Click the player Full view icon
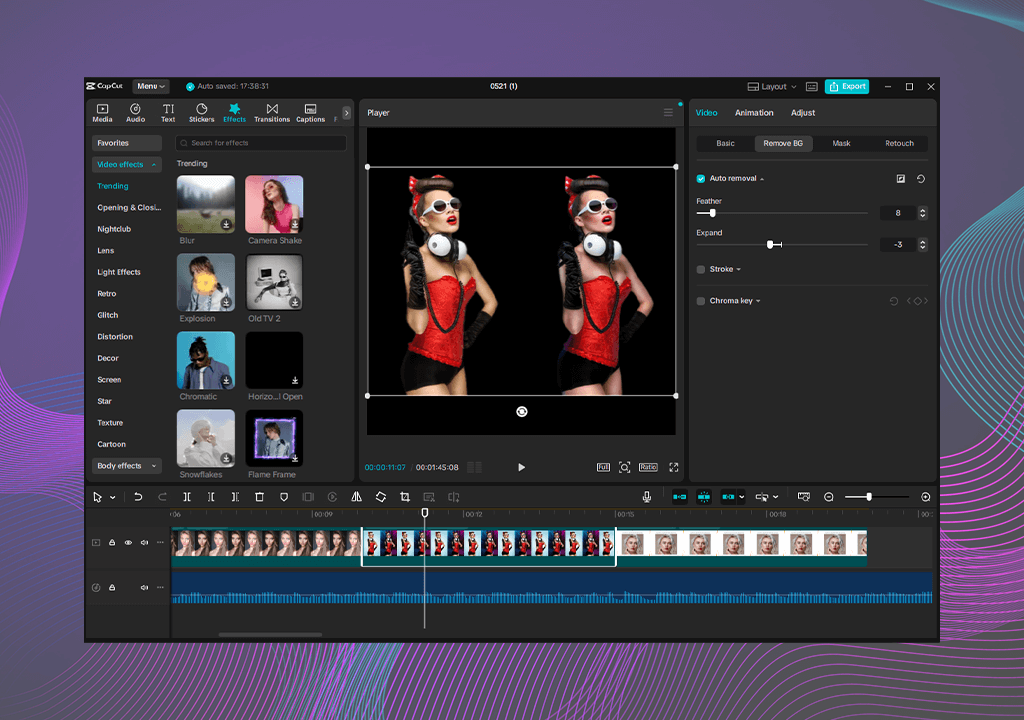This screenshot has height=720, width=1024. pos(603,467)
